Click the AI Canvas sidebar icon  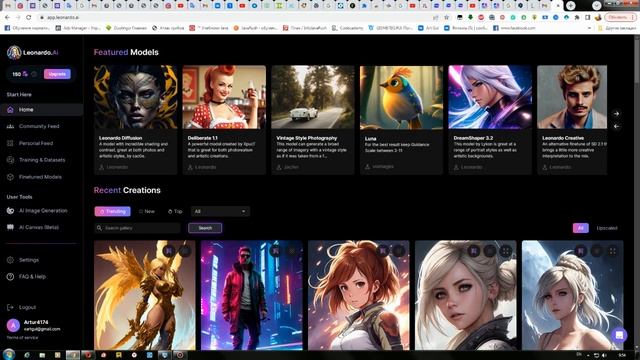tap(10, 227)
